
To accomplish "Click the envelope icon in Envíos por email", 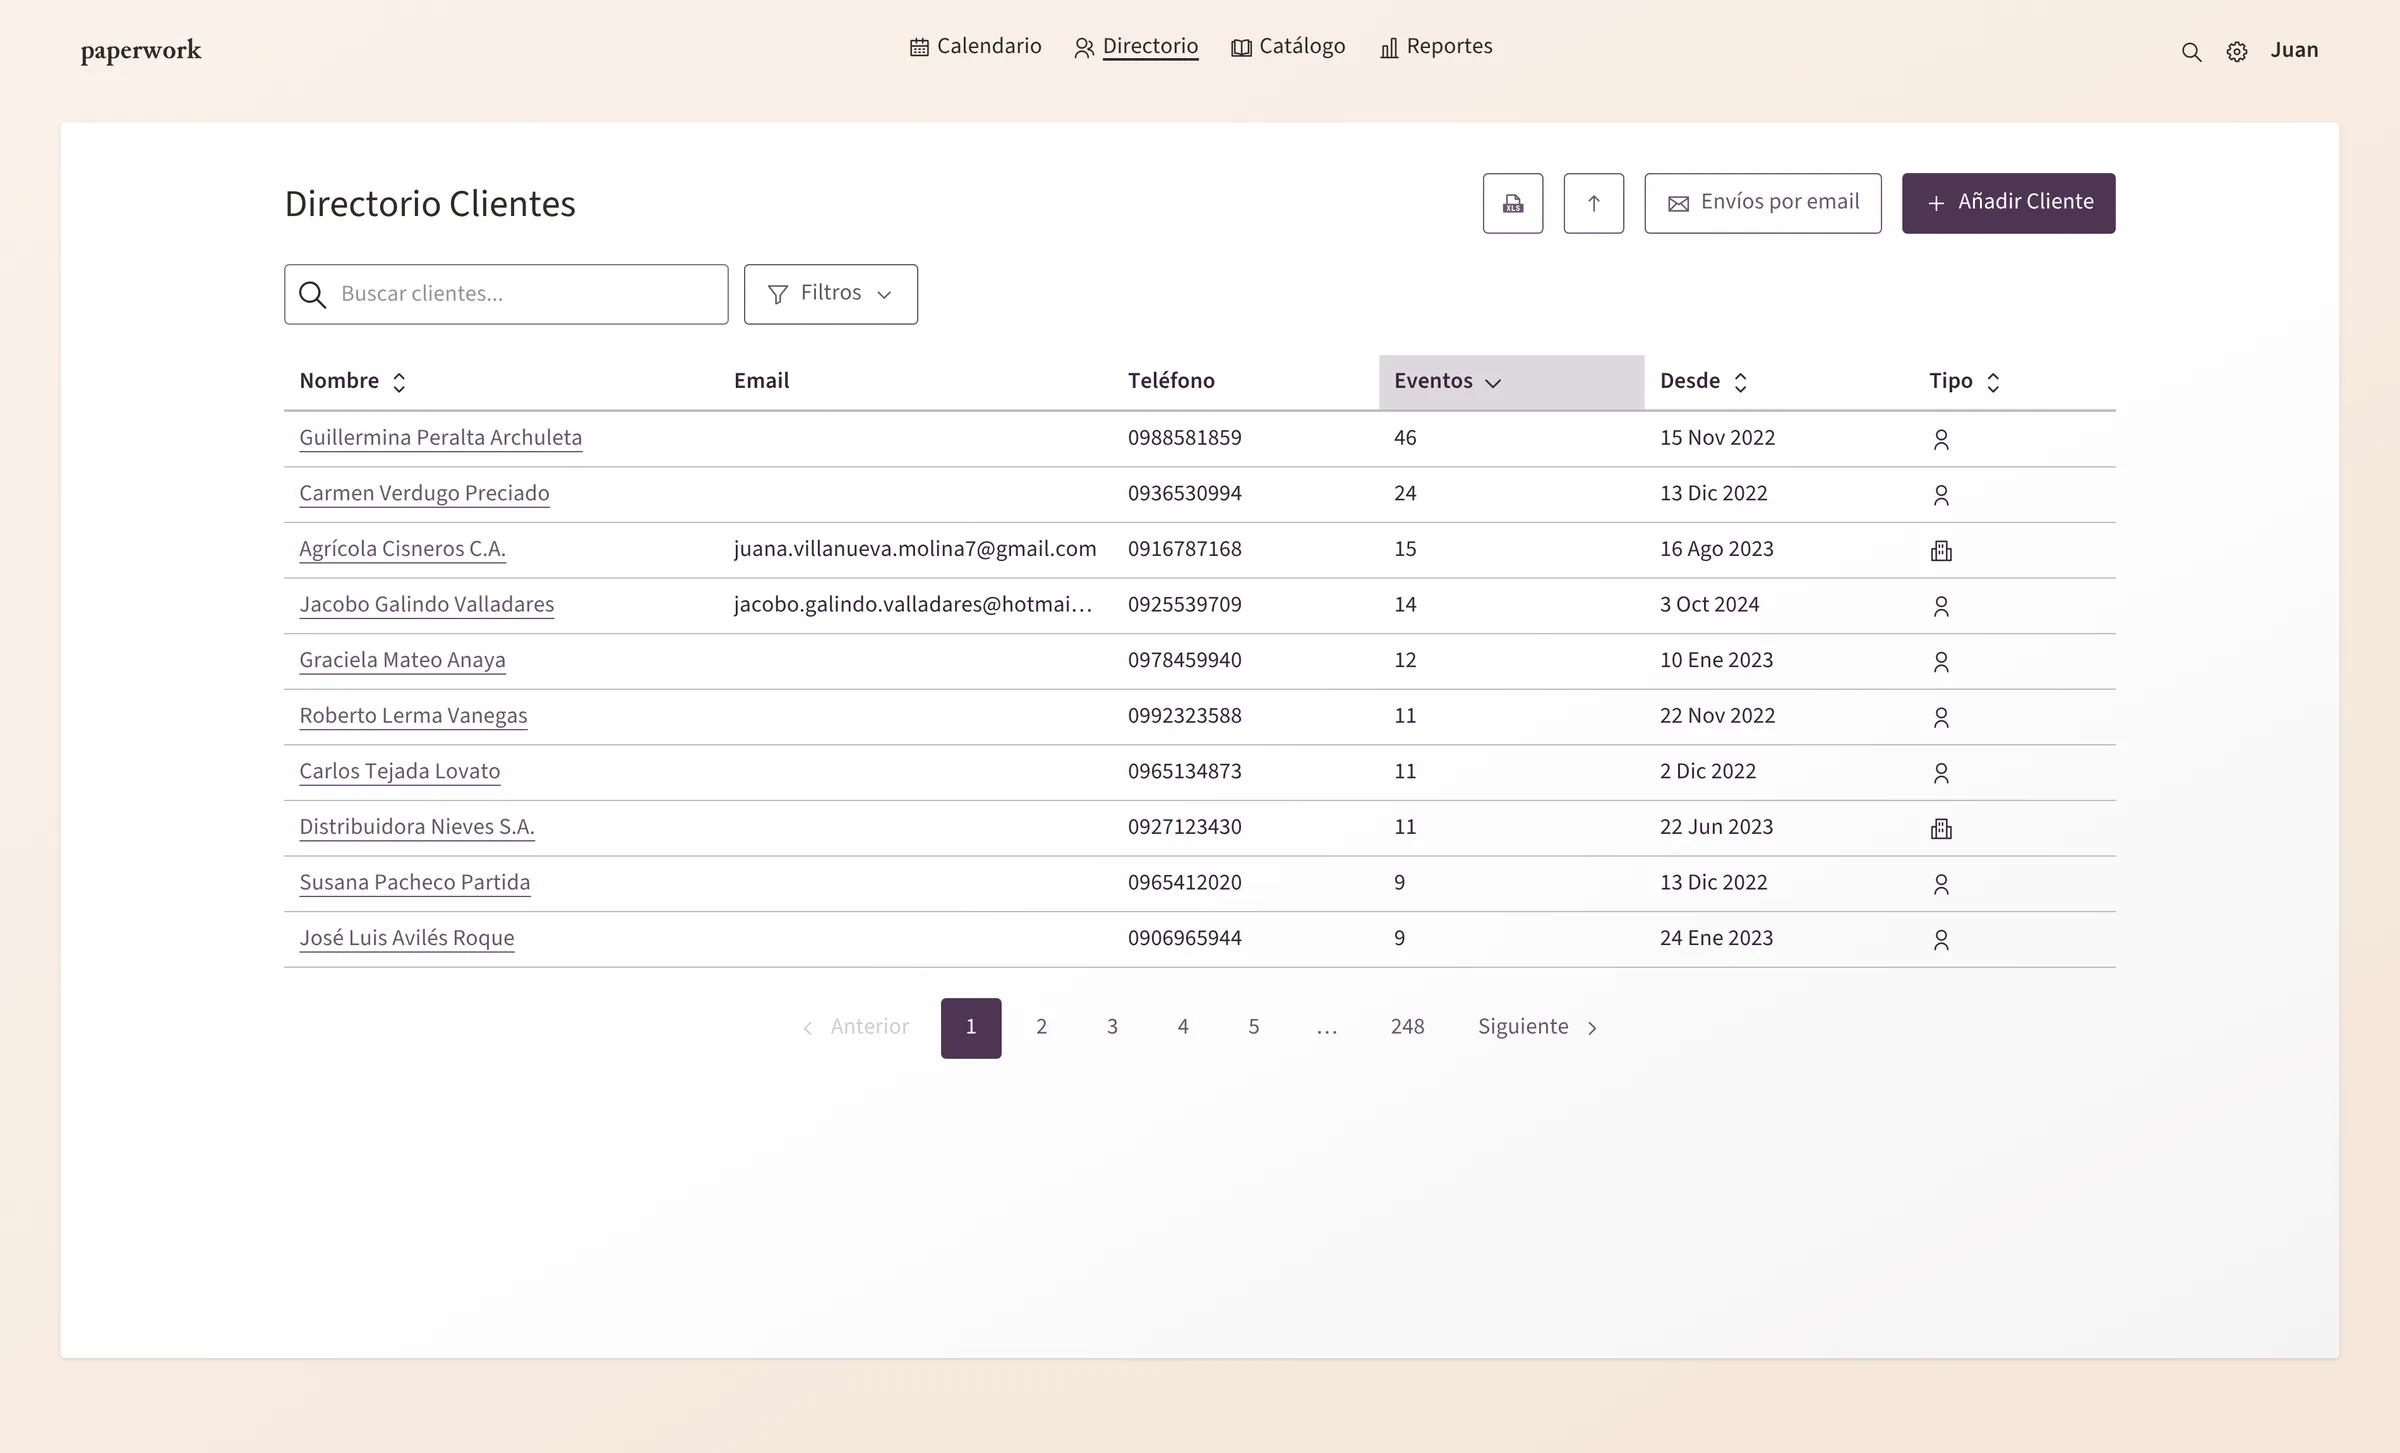I will click(1678, 203).
